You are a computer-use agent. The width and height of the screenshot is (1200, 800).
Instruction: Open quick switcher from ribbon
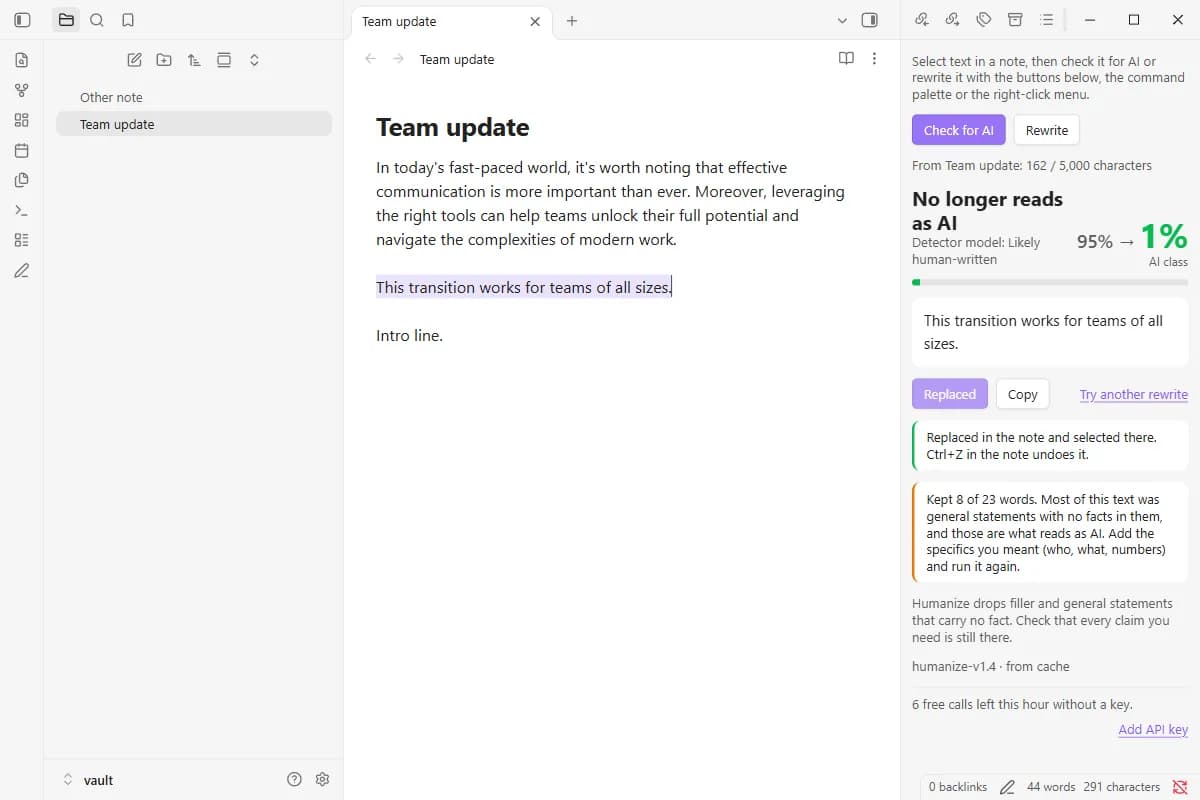tap(22, 60)
